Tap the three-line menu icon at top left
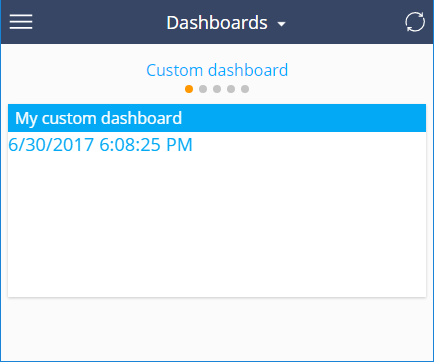Screen dimensions: 434x362 (21, 22)
